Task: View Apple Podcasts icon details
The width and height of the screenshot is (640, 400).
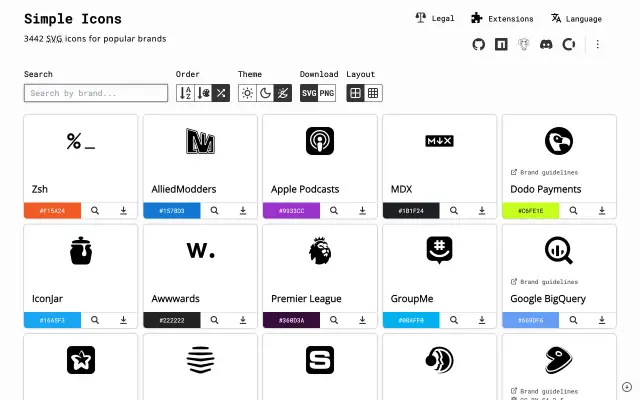Action: pyautogui.click(x=334, y=211)
